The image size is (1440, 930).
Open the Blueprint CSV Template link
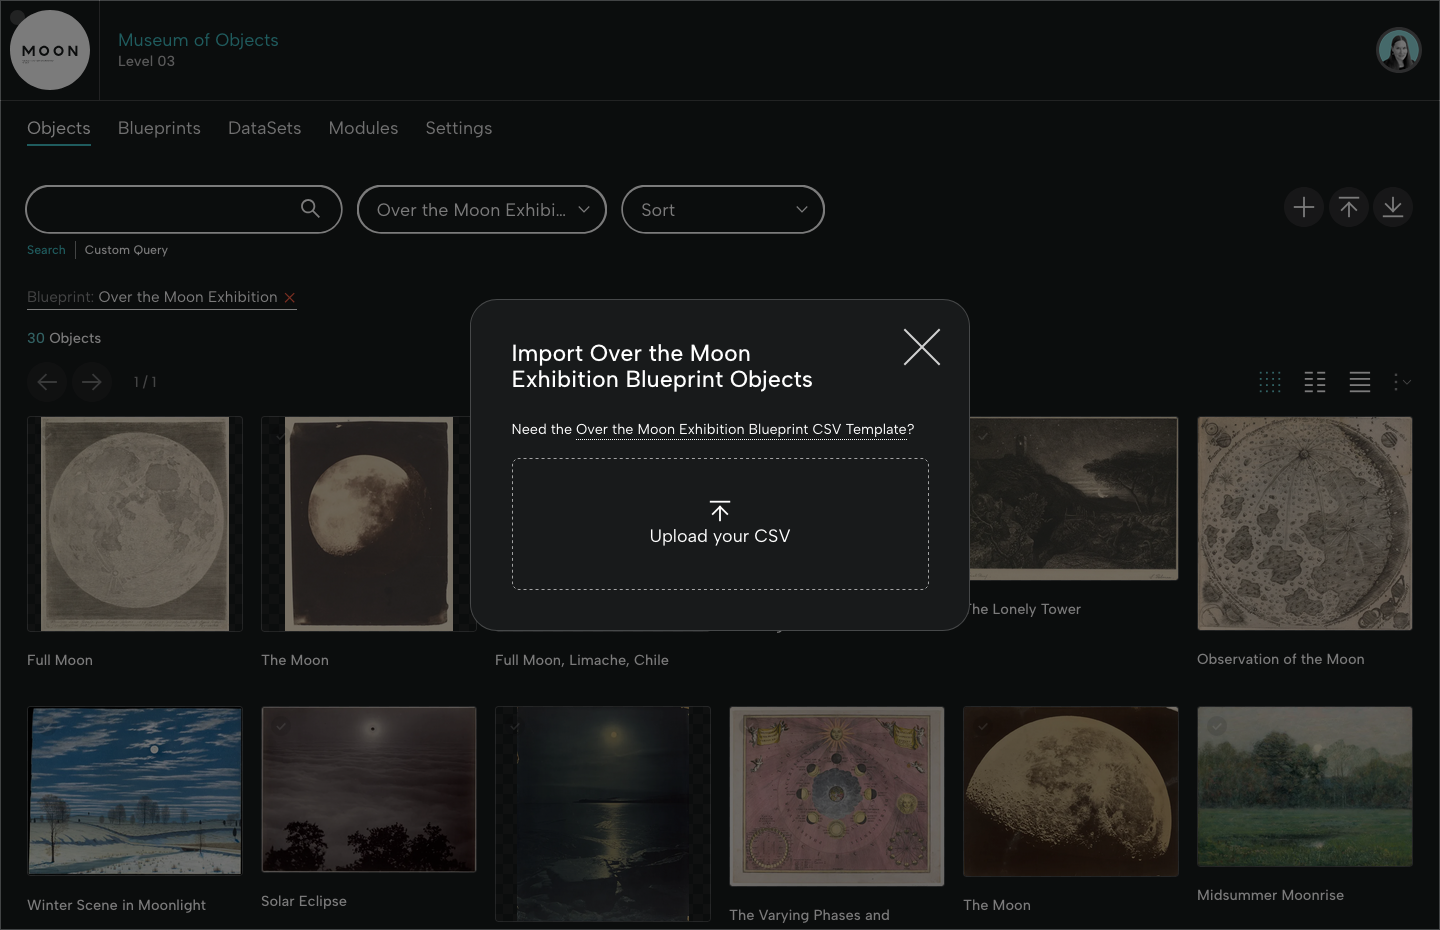point(741,429)
